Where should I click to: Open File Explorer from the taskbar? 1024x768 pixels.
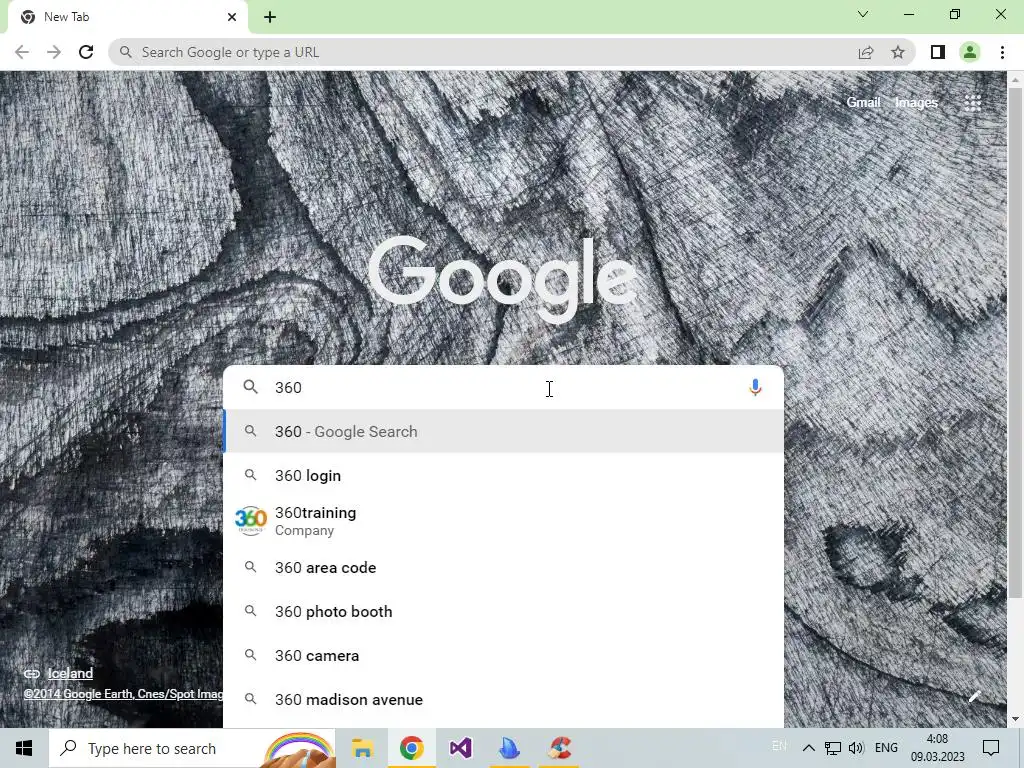[362, 748]
